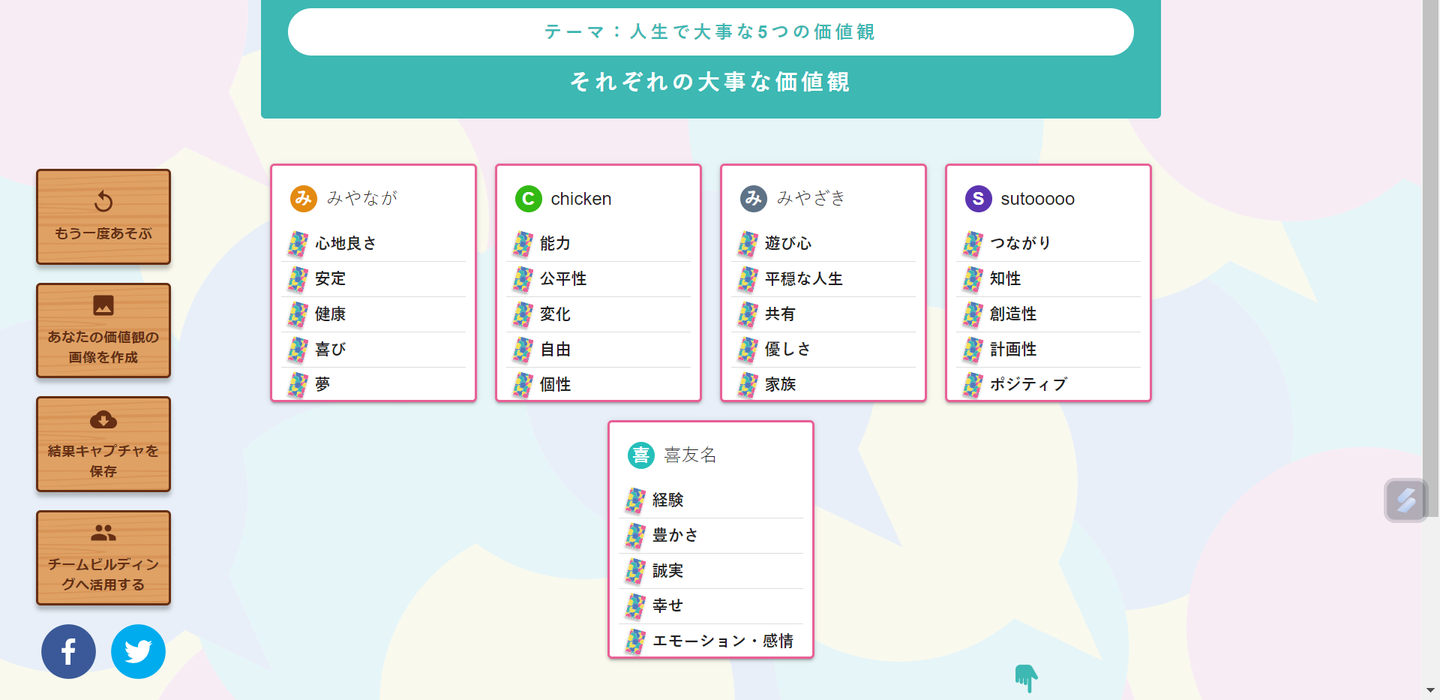Click チームビルディングへ活用する button
This screenshot has width=1440, height=700.
[x=103, y=559]
